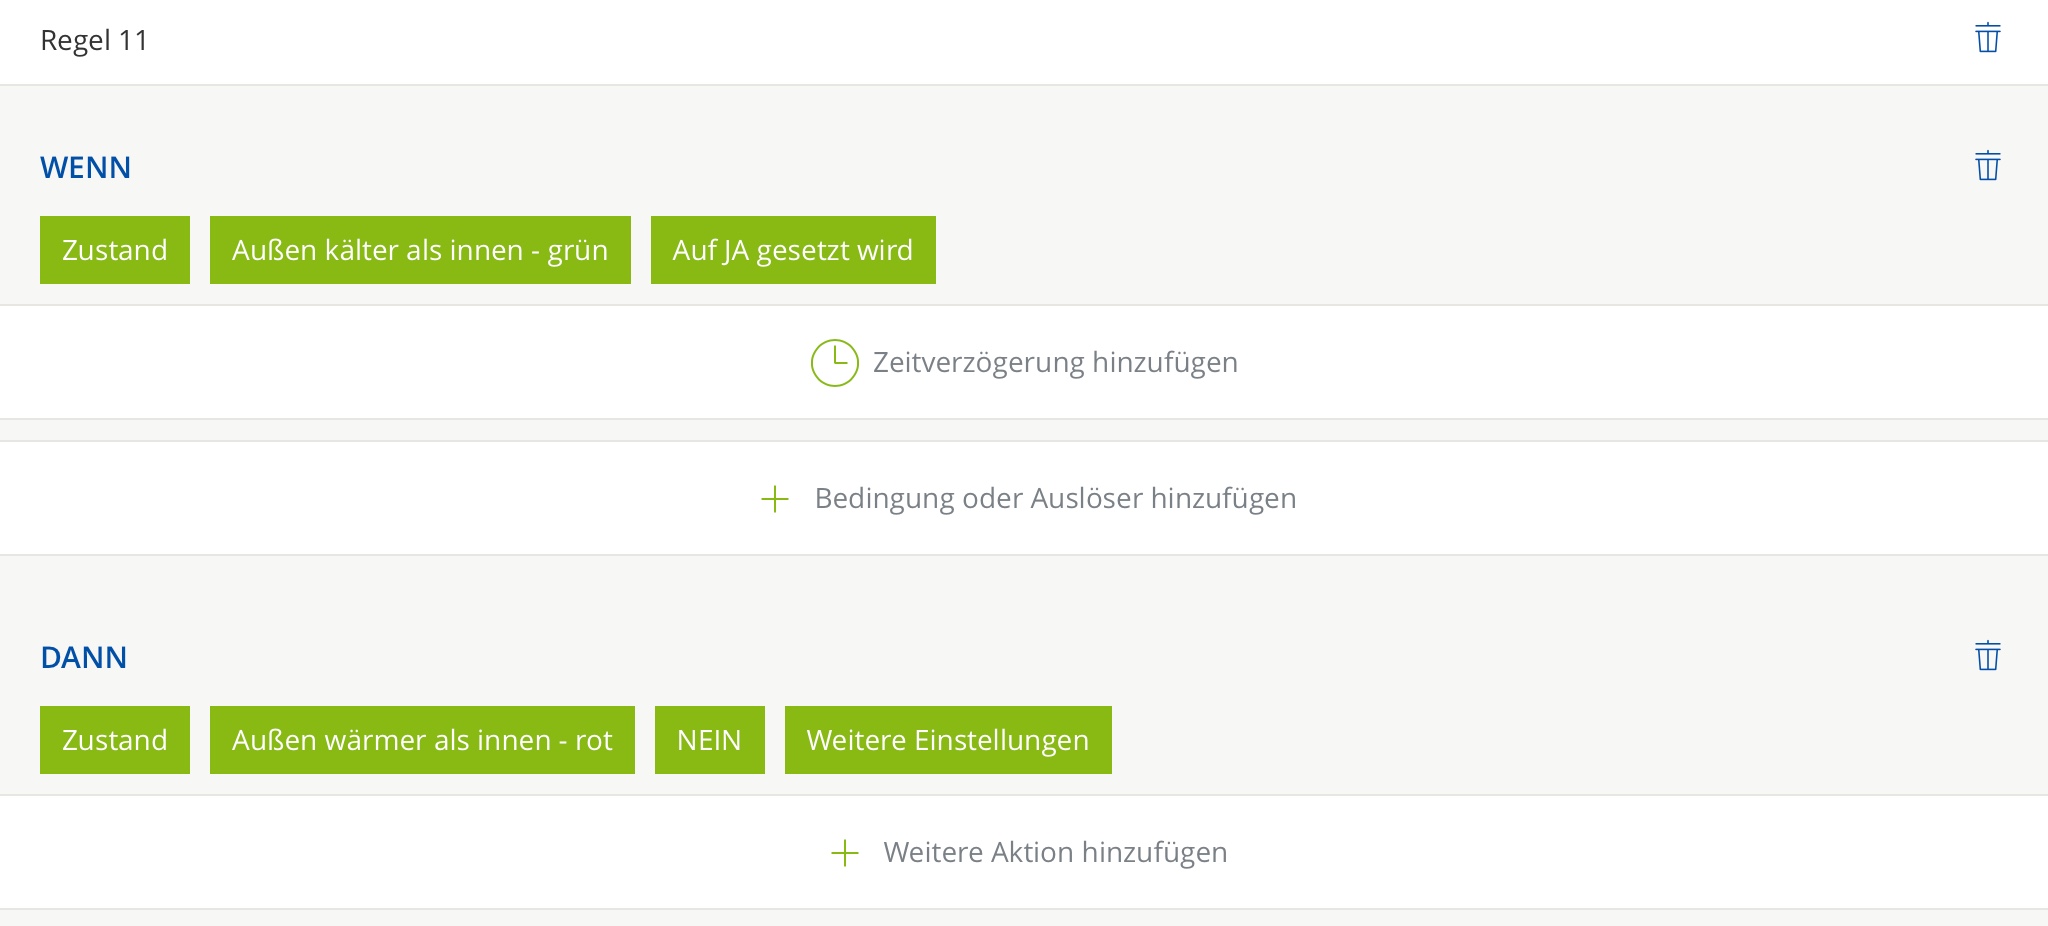The image size is (2048, 926).
Task: Click 'Weitere Aktion hinzufügen' text
Action: tap(1055, 852)
